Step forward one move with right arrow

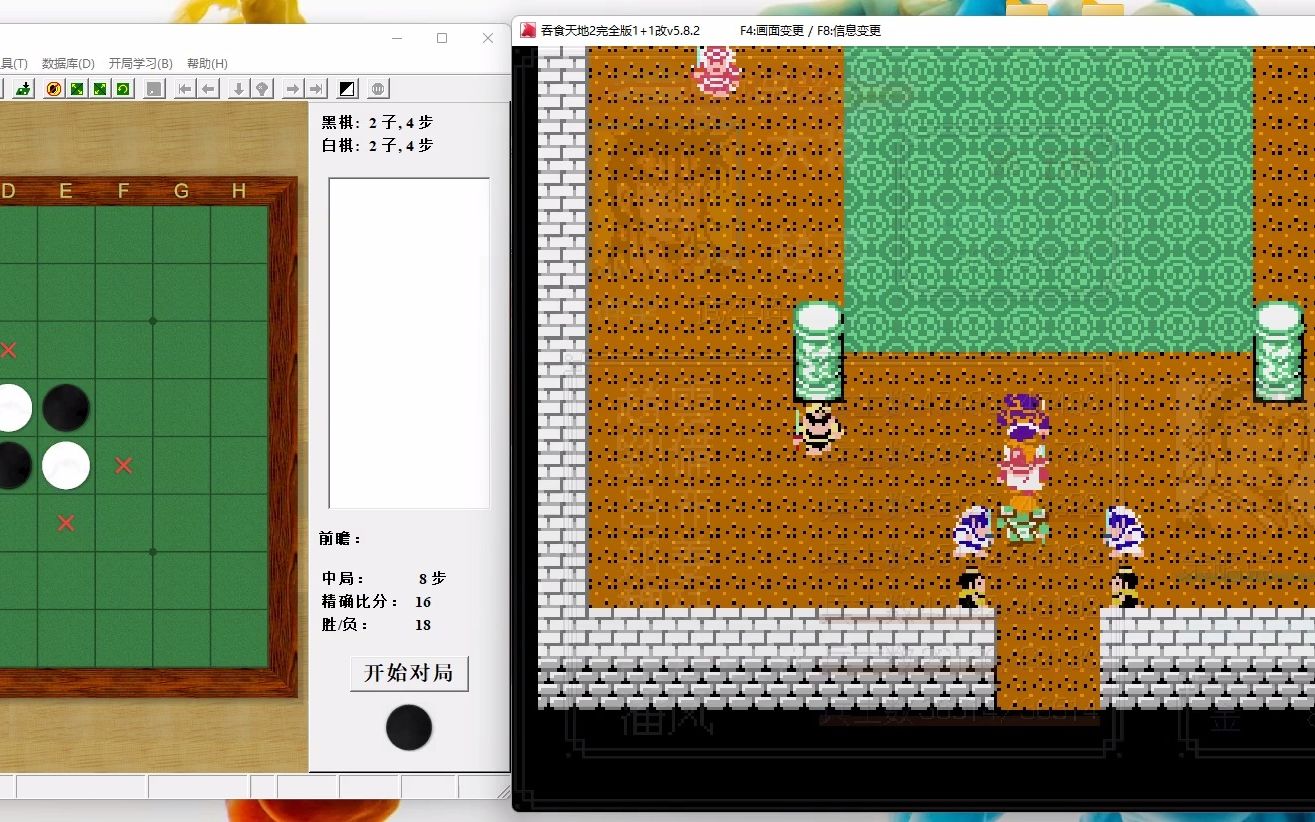(x=292, y=89)
